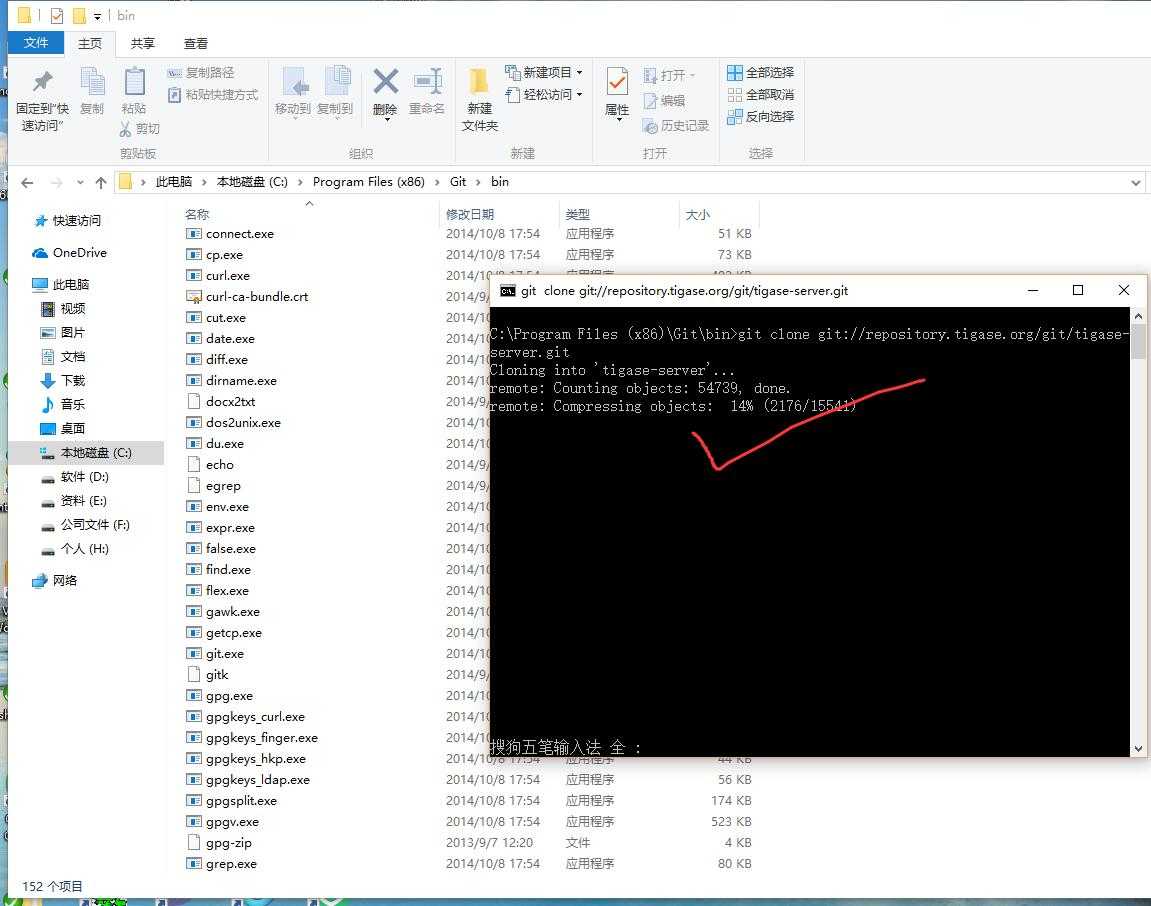Click Paste shortcut (粘贴快捷方式)
The image size is (1151, 906).
point(213,95)
